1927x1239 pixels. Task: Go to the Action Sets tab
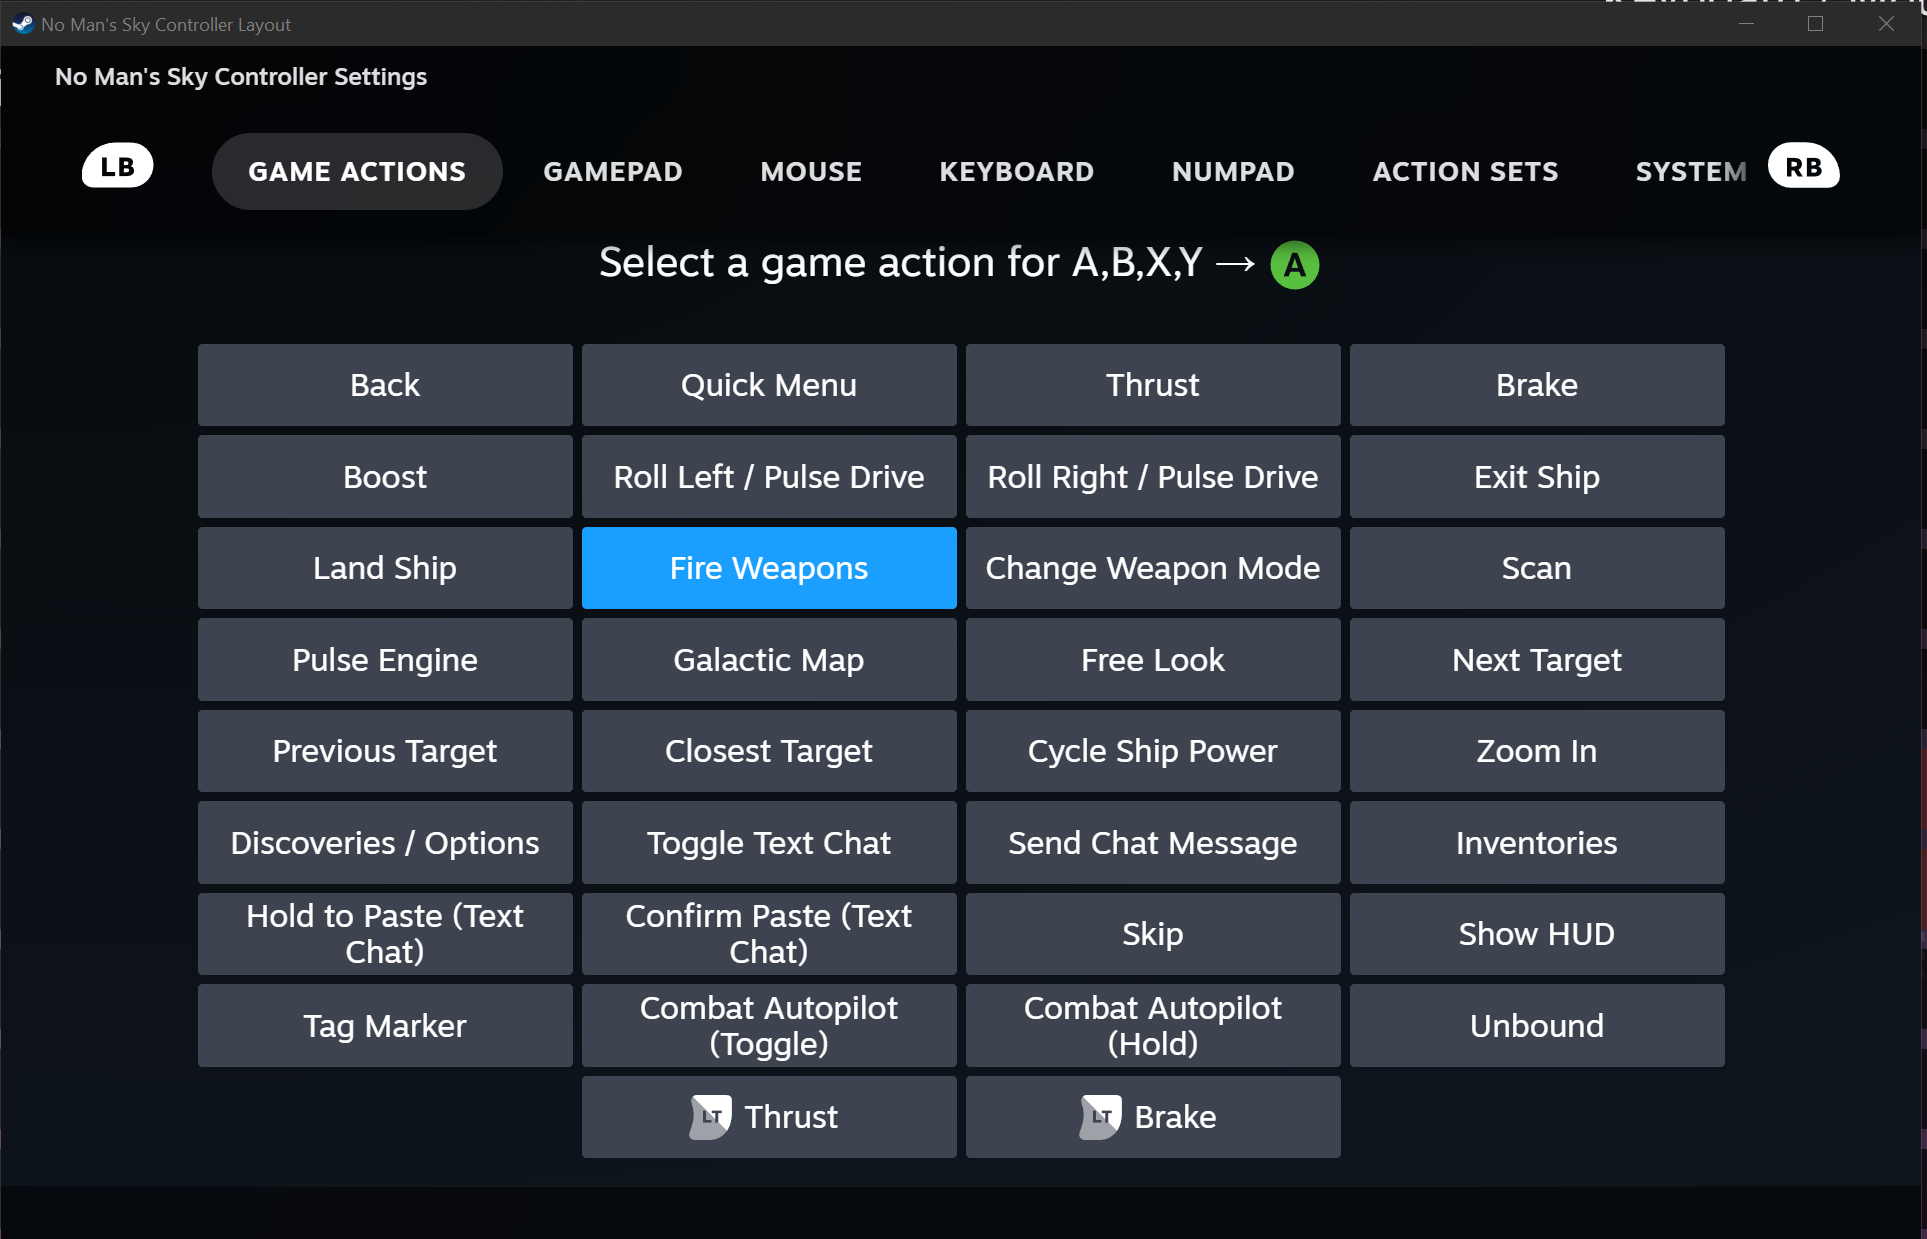1464,172
